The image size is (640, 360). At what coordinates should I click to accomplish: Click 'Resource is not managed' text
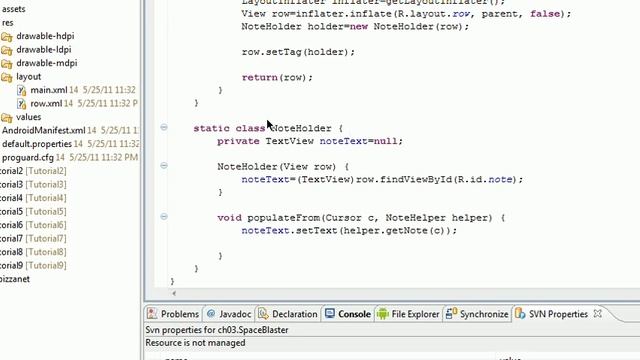click(195, 343)
